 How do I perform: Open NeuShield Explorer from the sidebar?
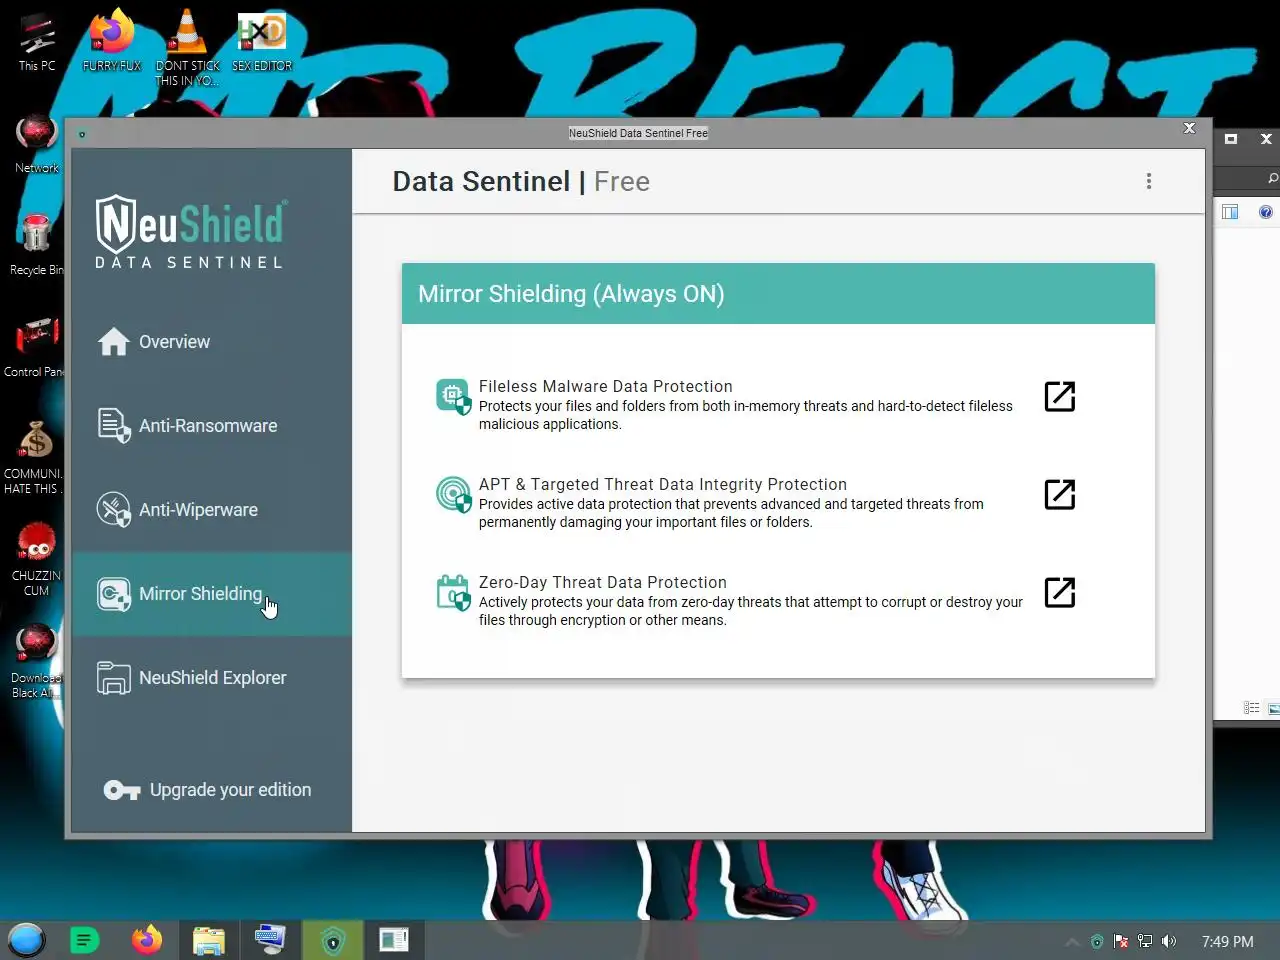point(212,678)
